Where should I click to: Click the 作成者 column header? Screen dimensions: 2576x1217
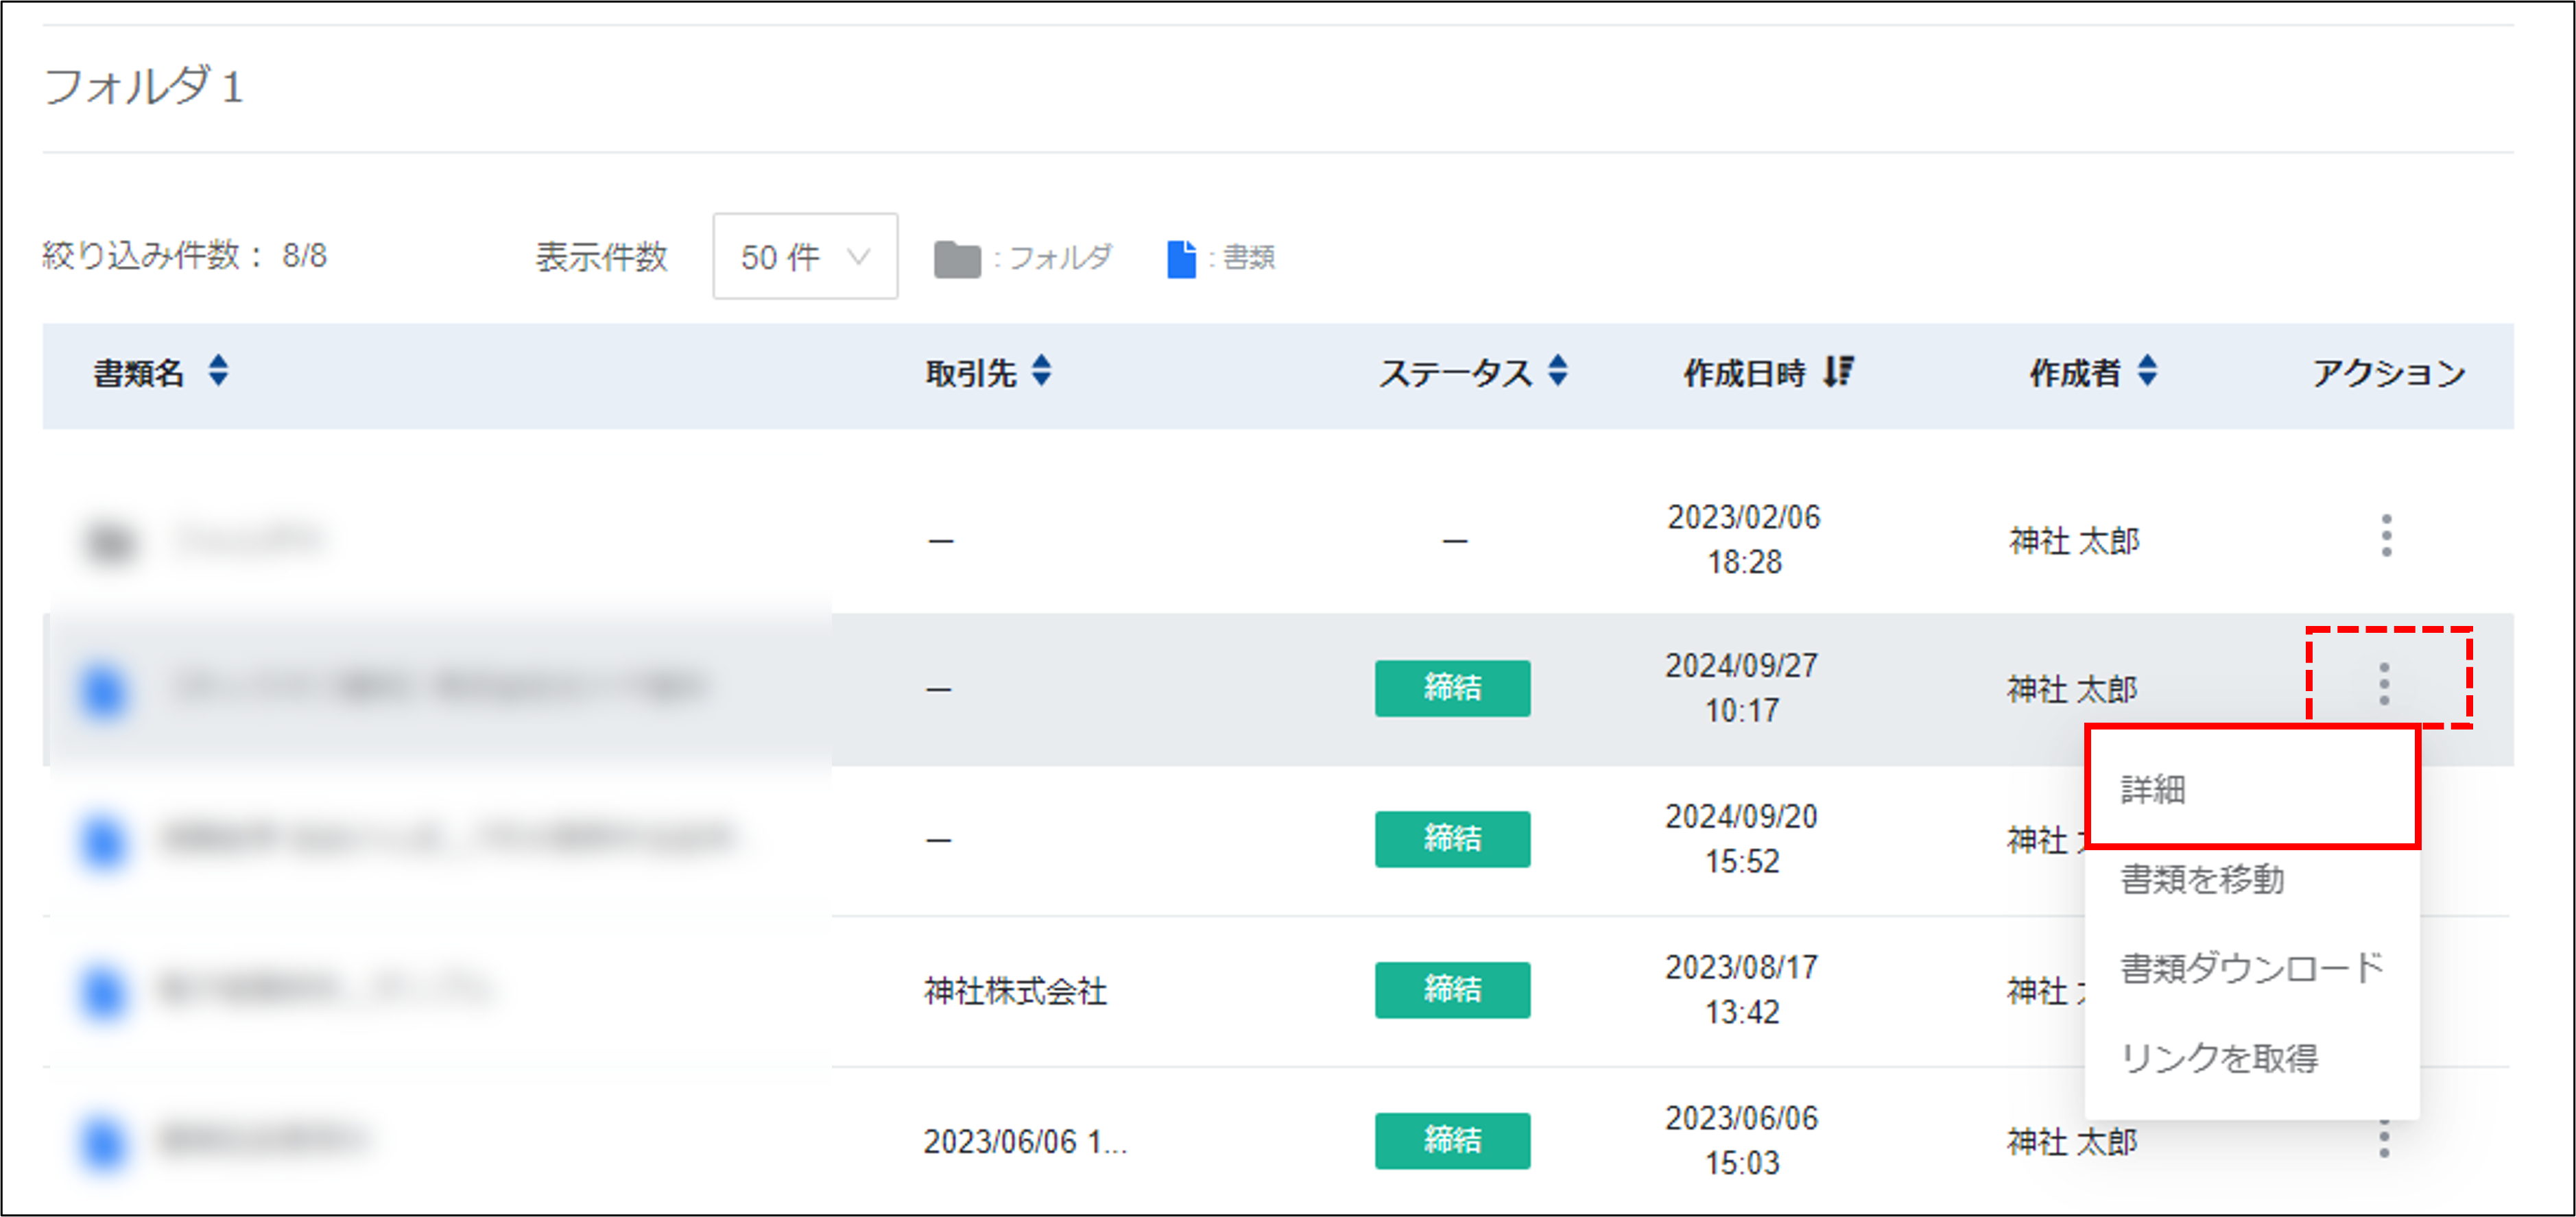2075,373
